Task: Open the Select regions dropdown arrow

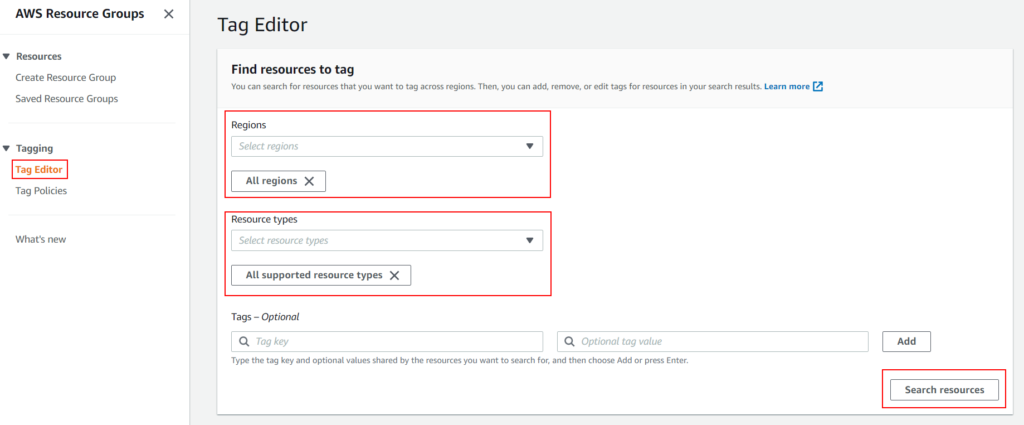Action: (x=530, y=146)
